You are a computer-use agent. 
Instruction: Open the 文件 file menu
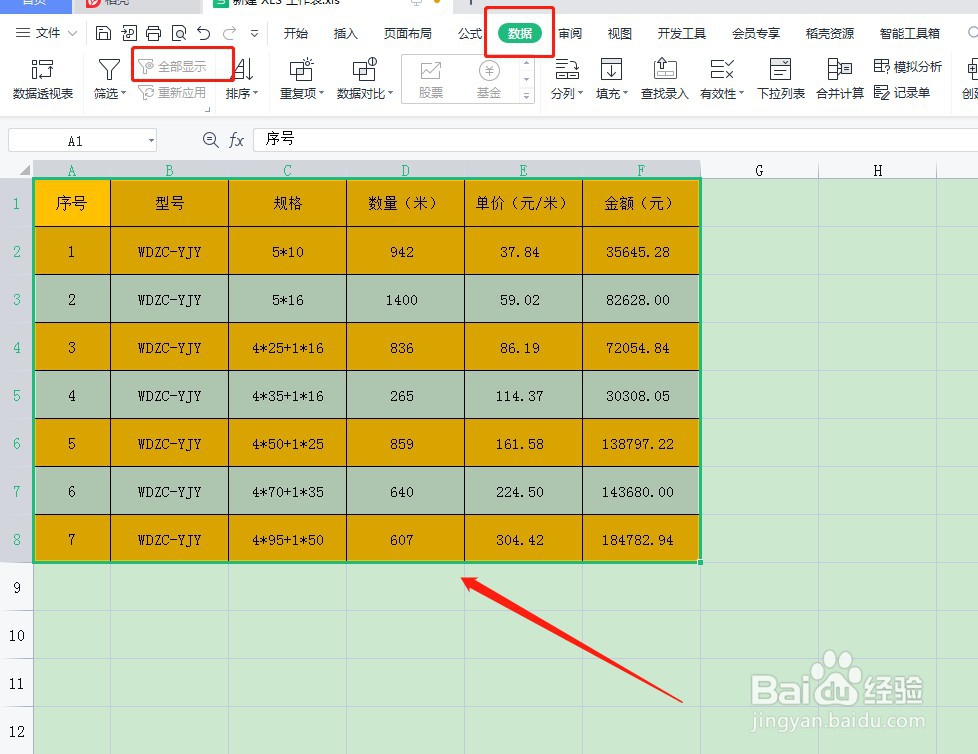point(46,33)
